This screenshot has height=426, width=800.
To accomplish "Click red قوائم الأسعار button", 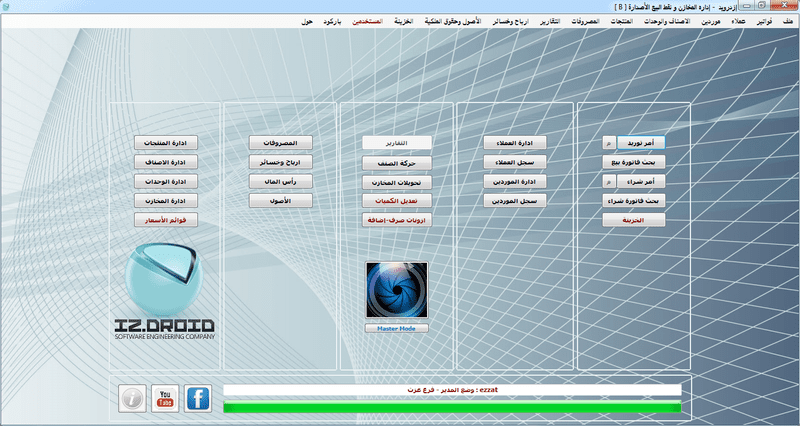I will tap(166, 220).
